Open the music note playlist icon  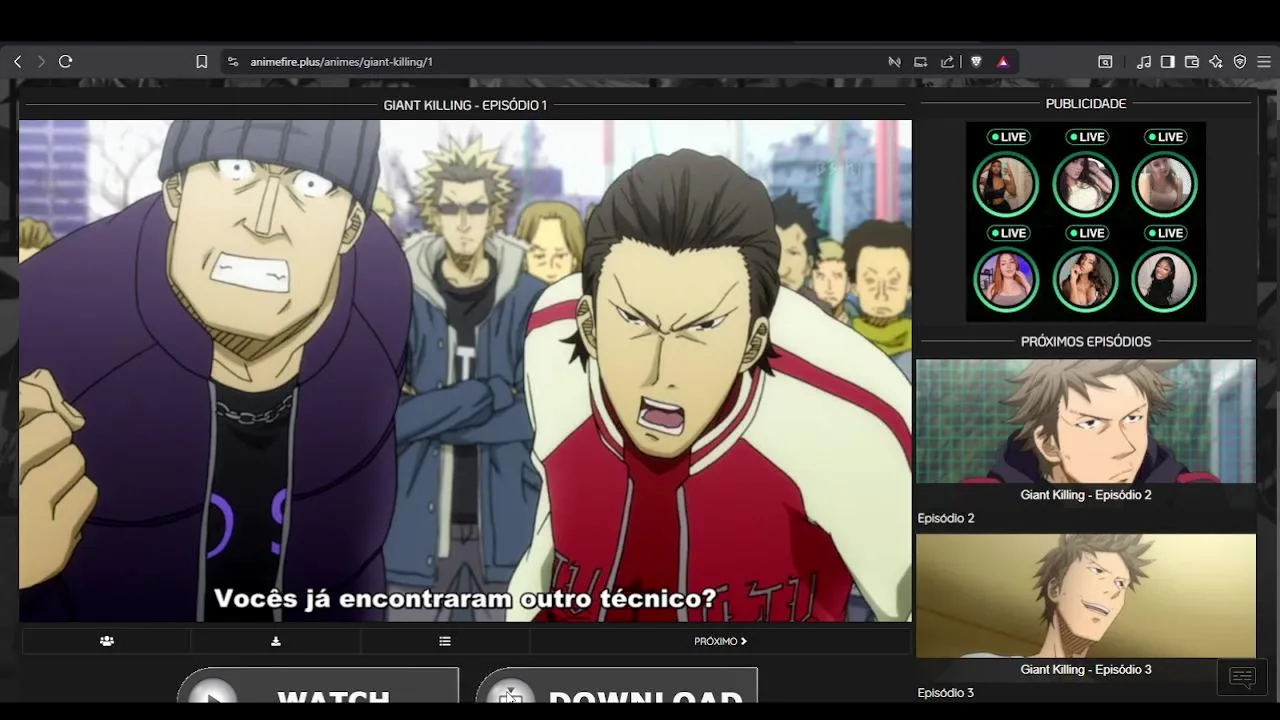pyautogui.click(x=1144, y=62)
